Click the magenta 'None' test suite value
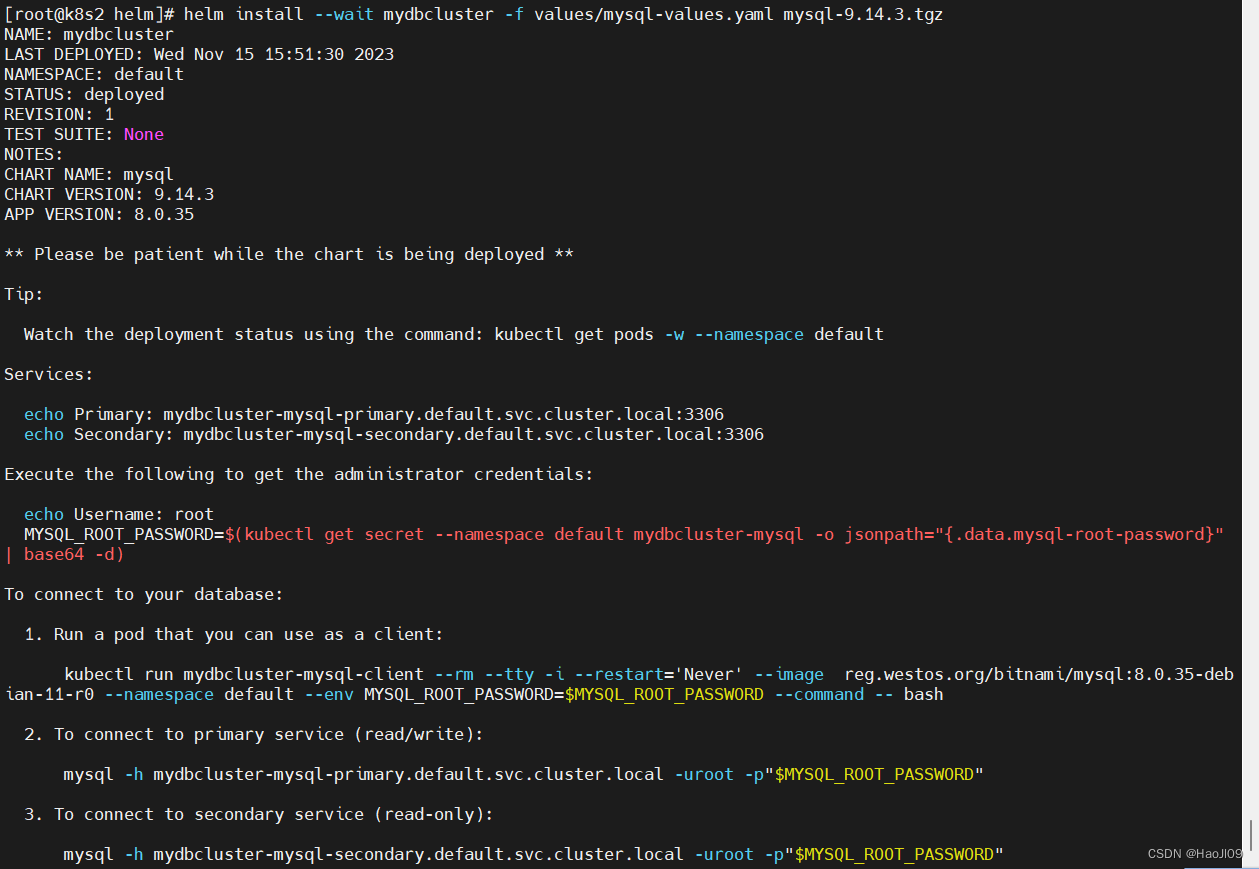Screen dimensions: 1259x869 (x=144, y=134)
